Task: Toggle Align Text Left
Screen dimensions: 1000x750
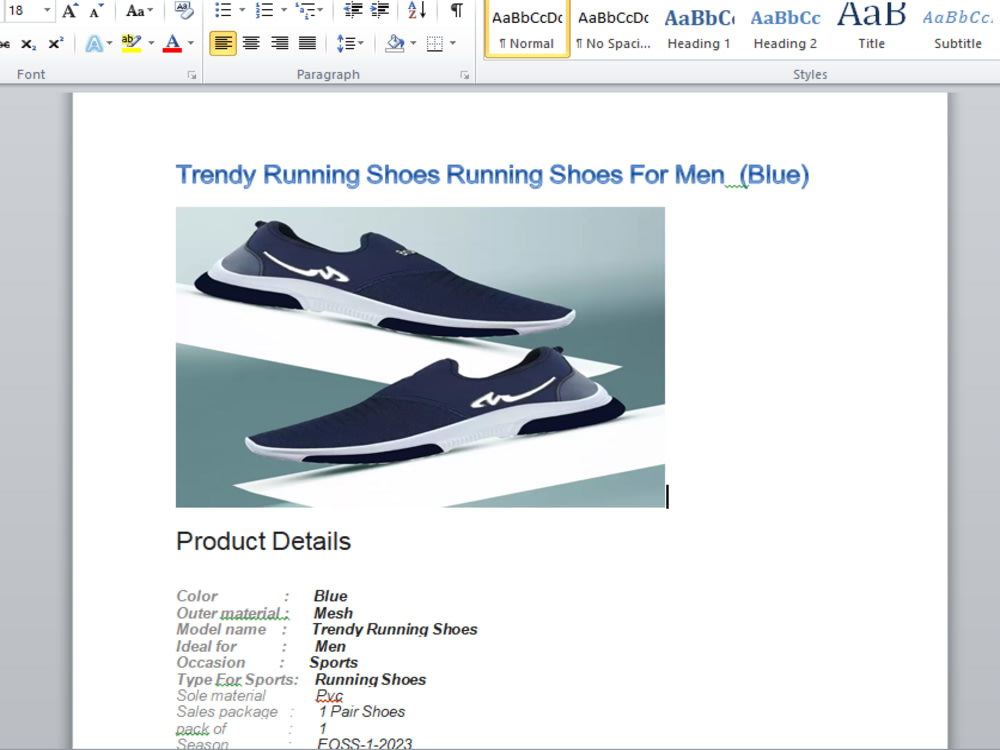Action: click(223, 43)
